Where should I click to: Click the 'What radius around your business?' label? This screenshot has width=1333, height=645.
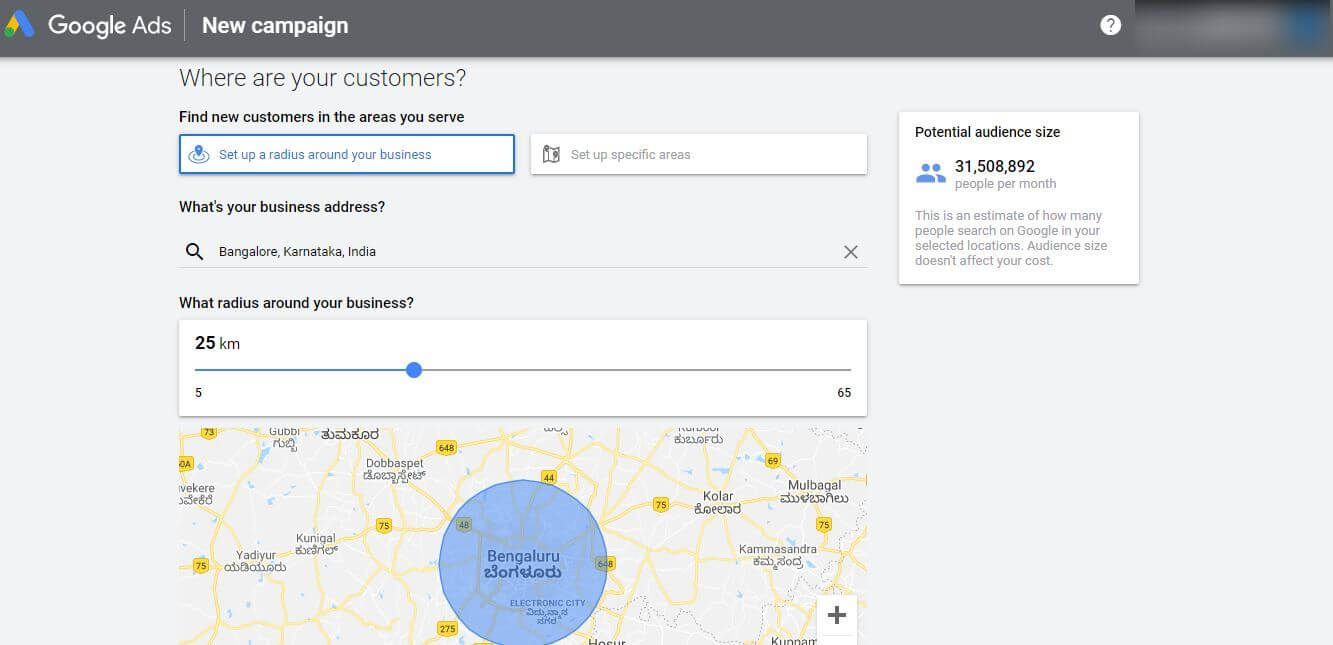(x=296, y=303)
